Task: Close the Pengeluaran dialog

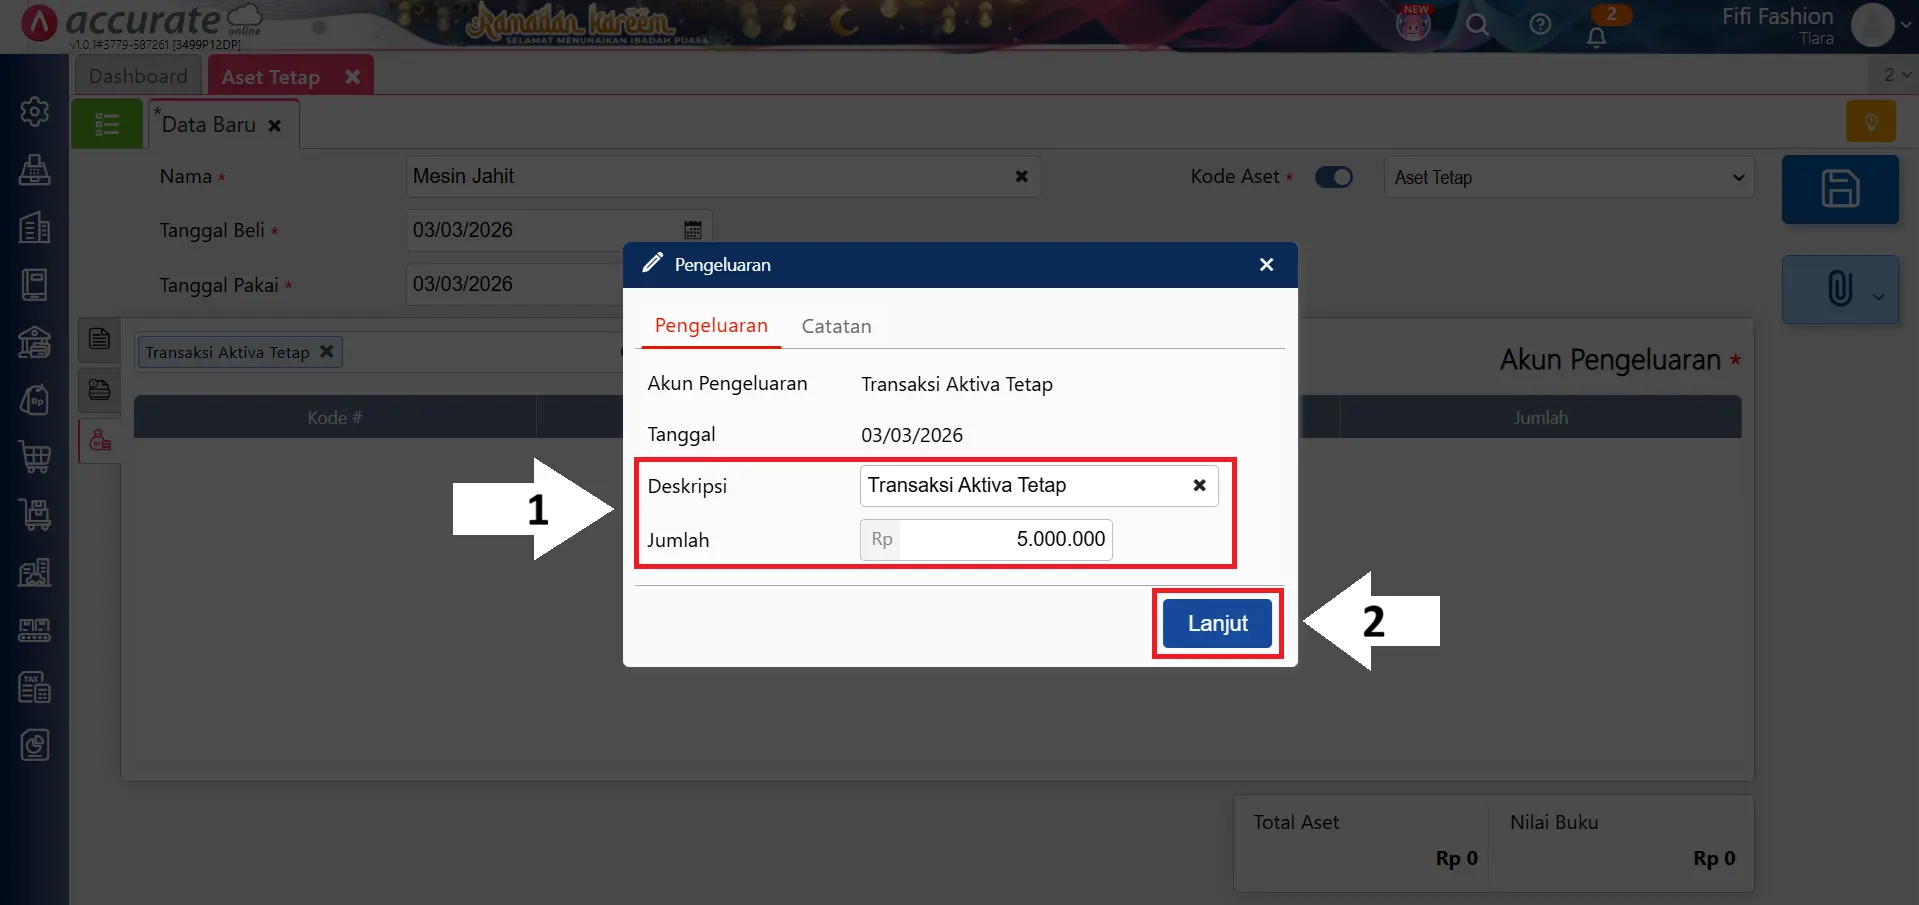Action: pos(1266,265)
